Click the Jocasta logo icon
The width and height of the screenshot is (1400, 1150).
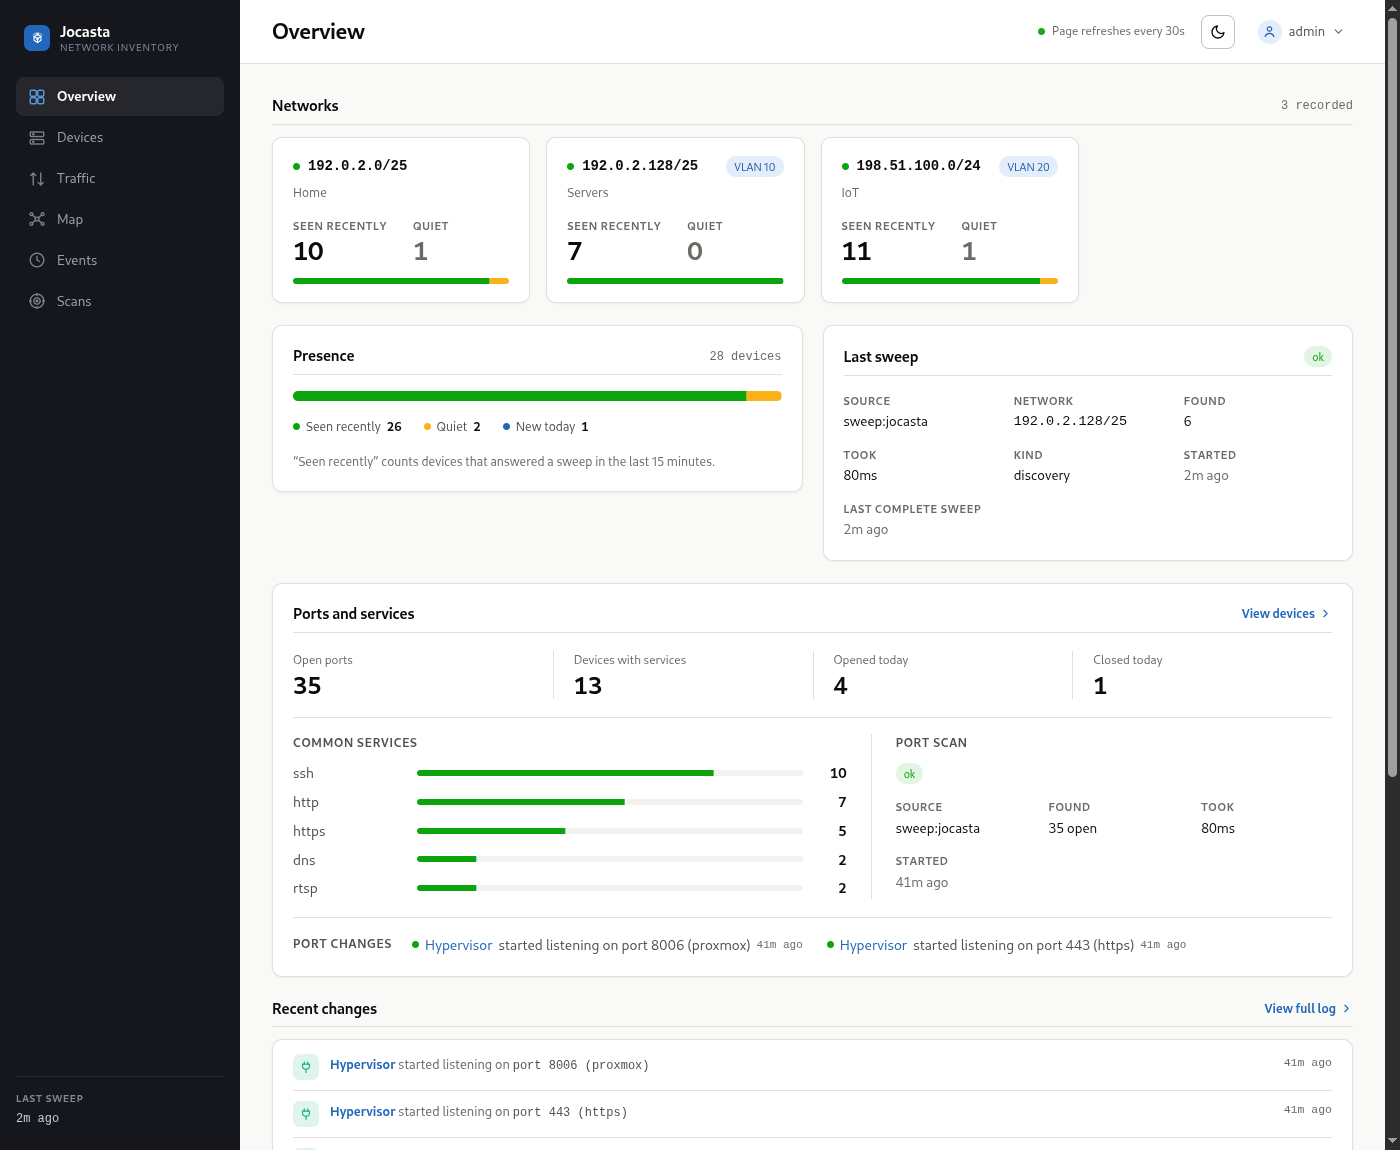[x=37, y=38]
